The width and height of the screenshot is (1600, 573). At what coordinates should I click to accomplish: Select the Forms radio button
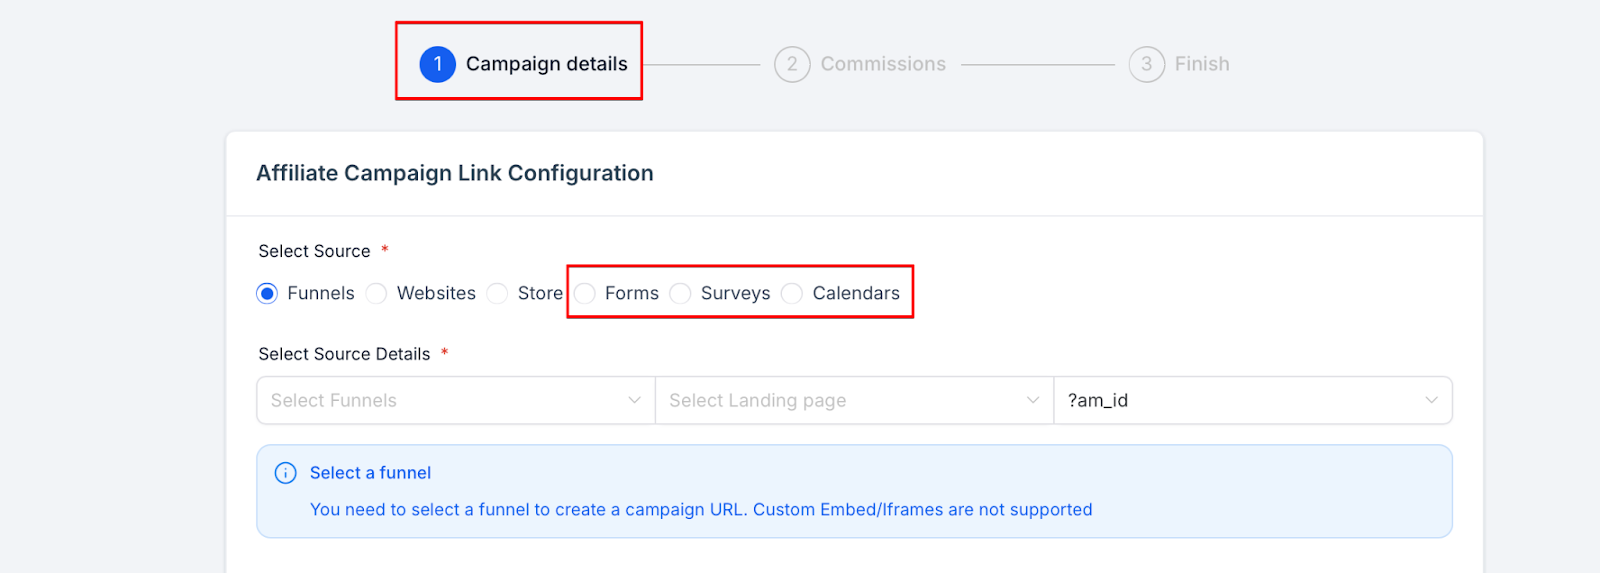click(586, 293)
